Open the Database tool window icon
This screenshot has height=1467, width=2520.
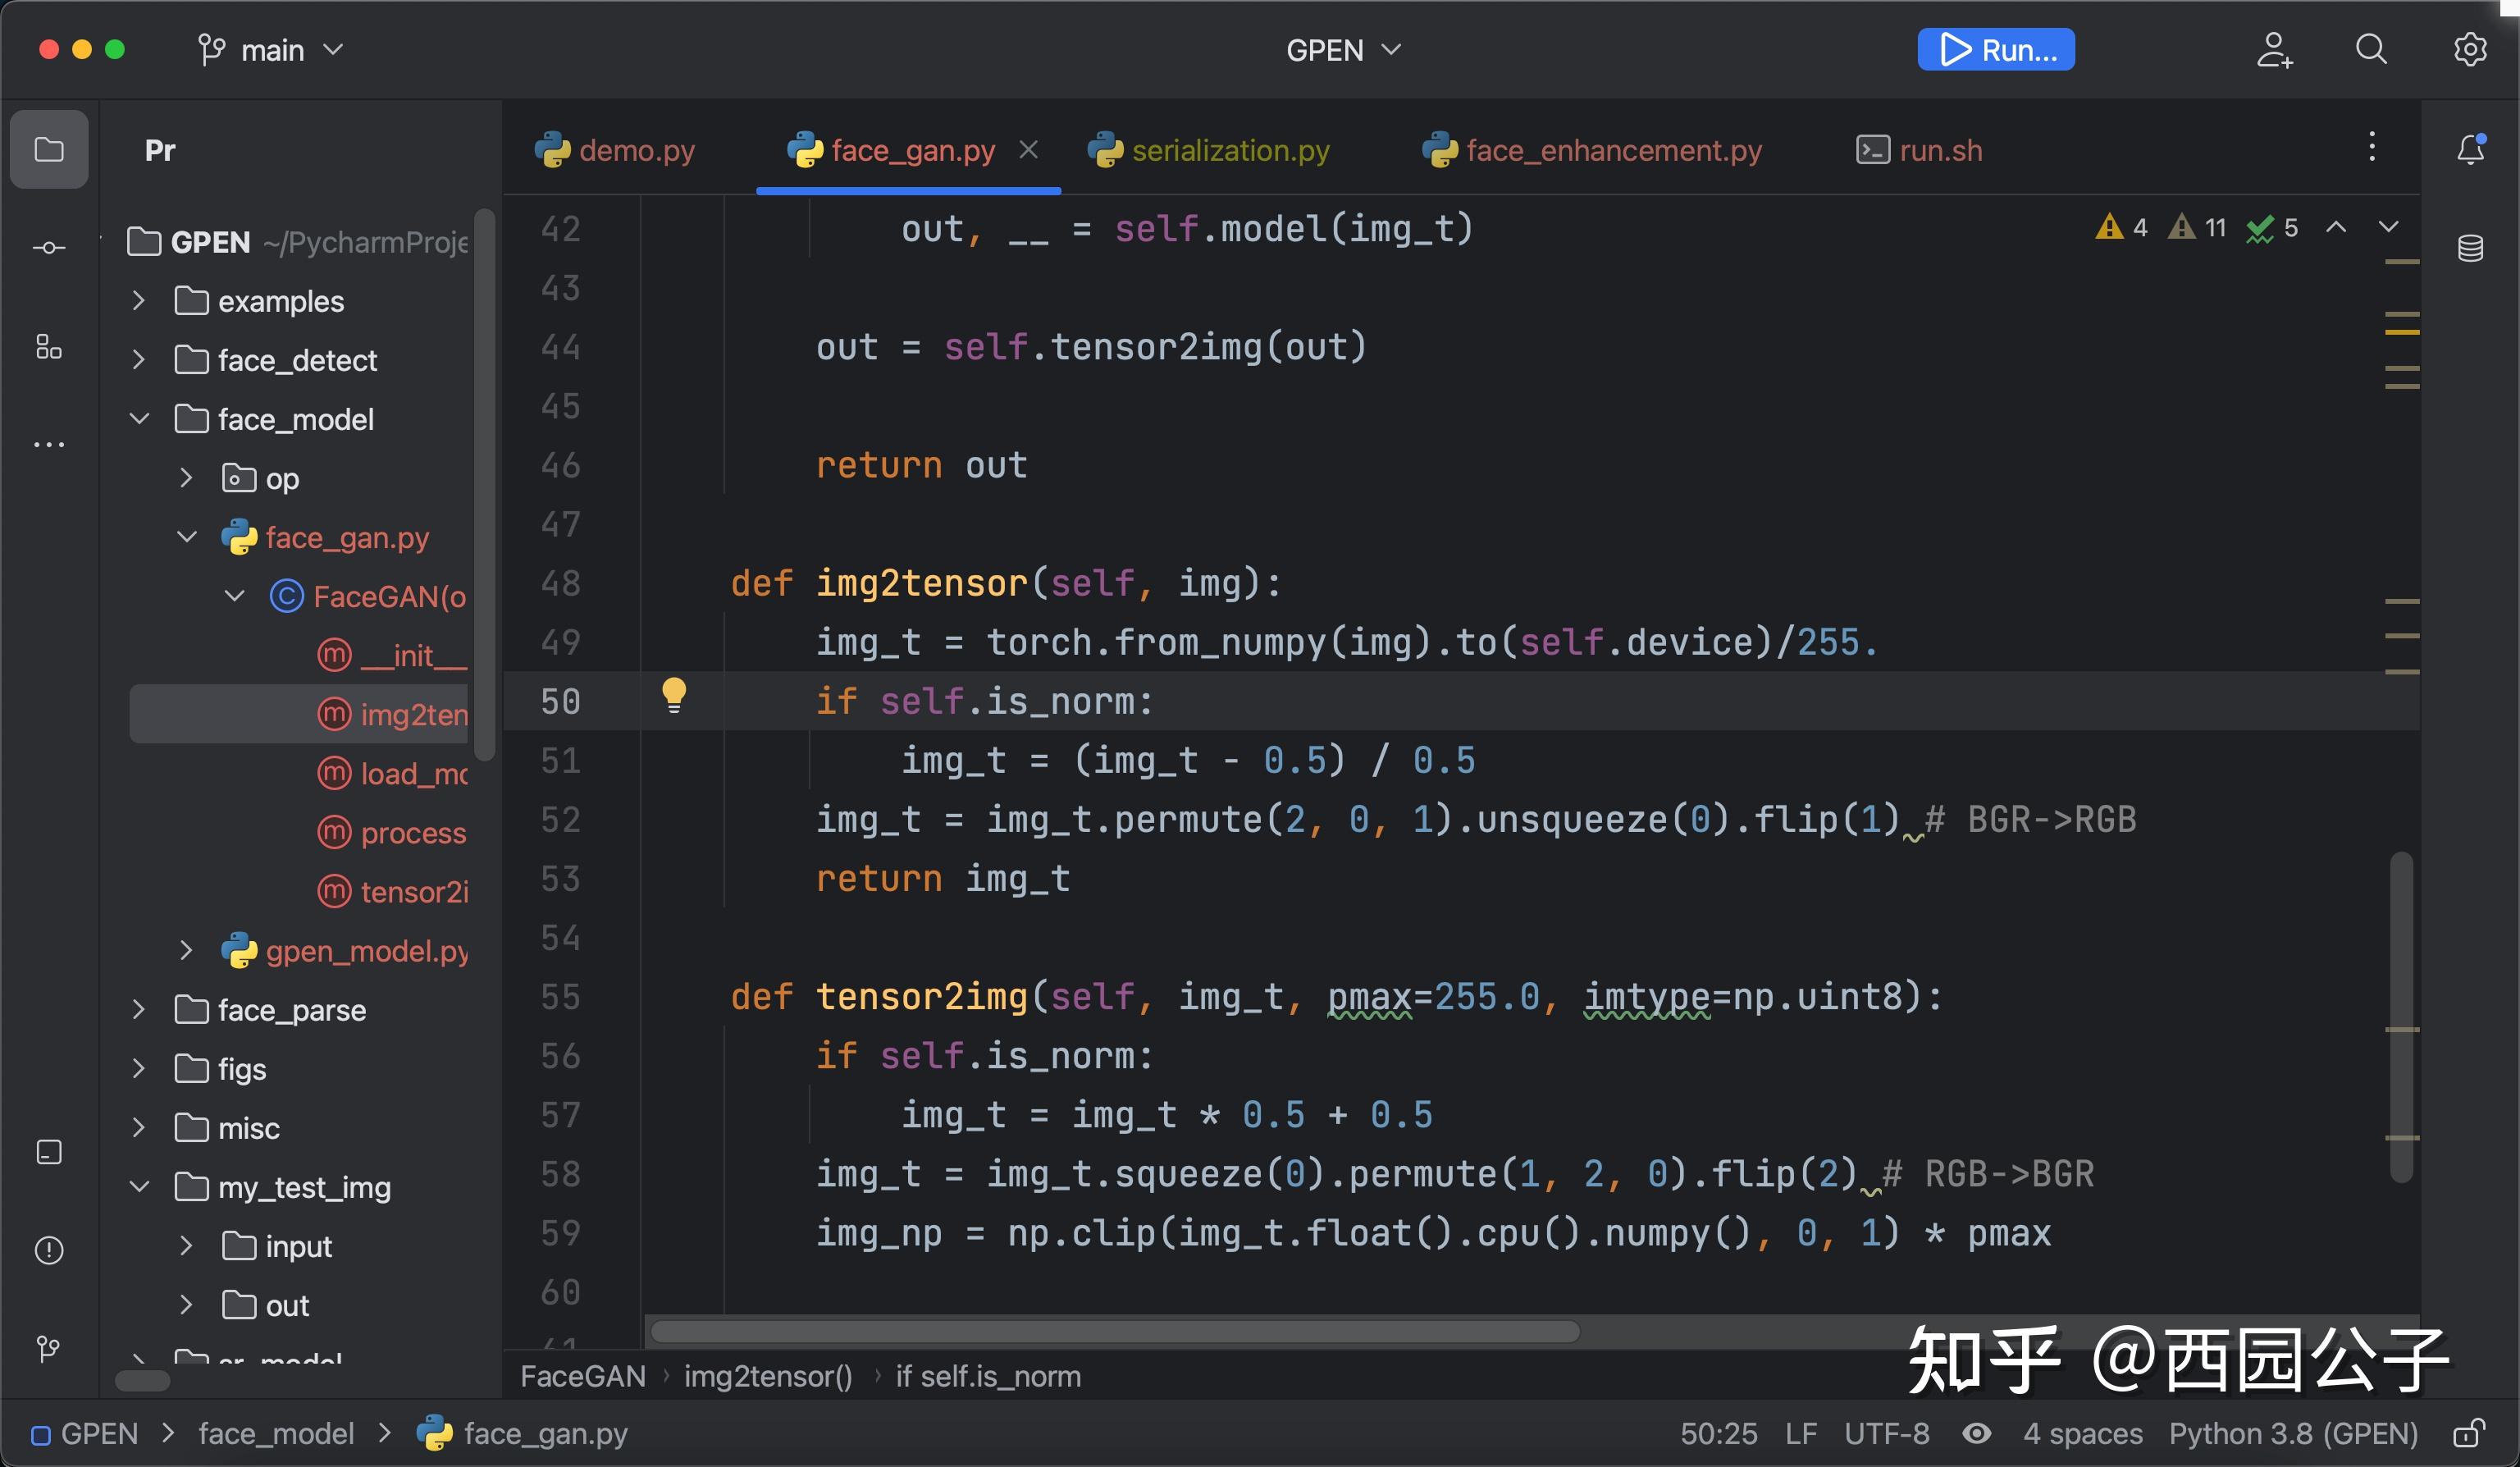click(x=2471, y=247)
